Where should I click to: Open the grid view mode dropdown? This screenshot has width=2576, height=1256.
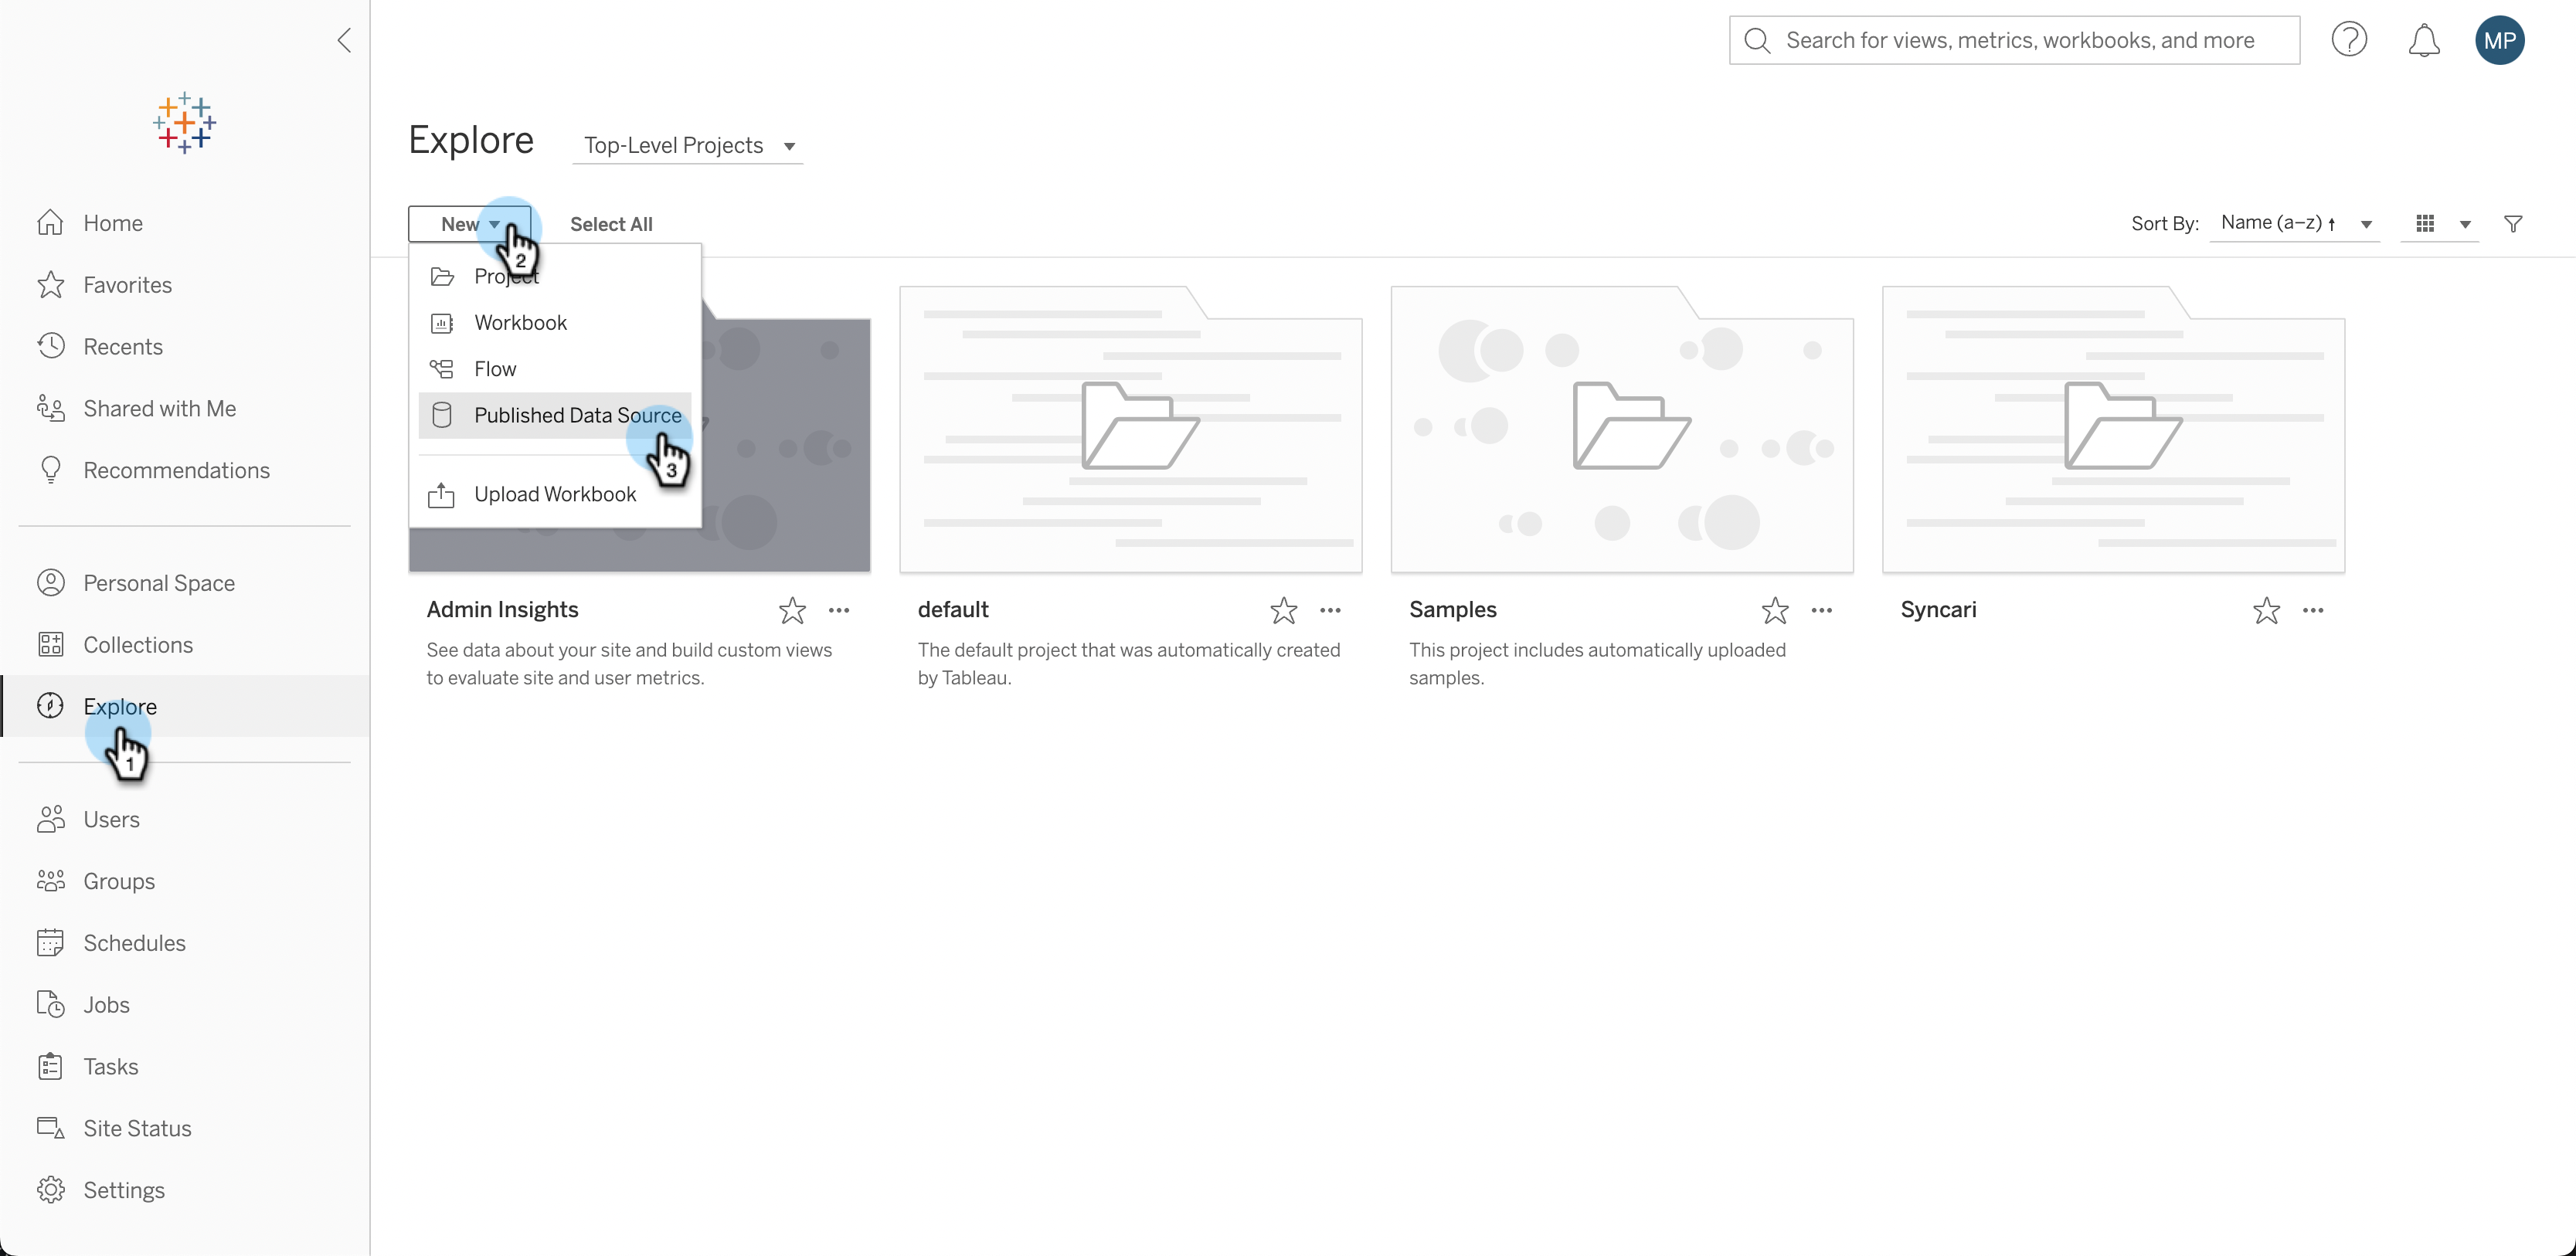(x=2440, y=224)
